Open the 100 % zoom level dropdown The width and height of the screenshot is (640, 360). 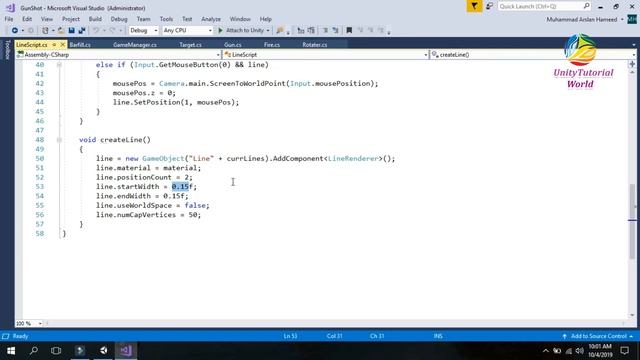click(29, 324)
